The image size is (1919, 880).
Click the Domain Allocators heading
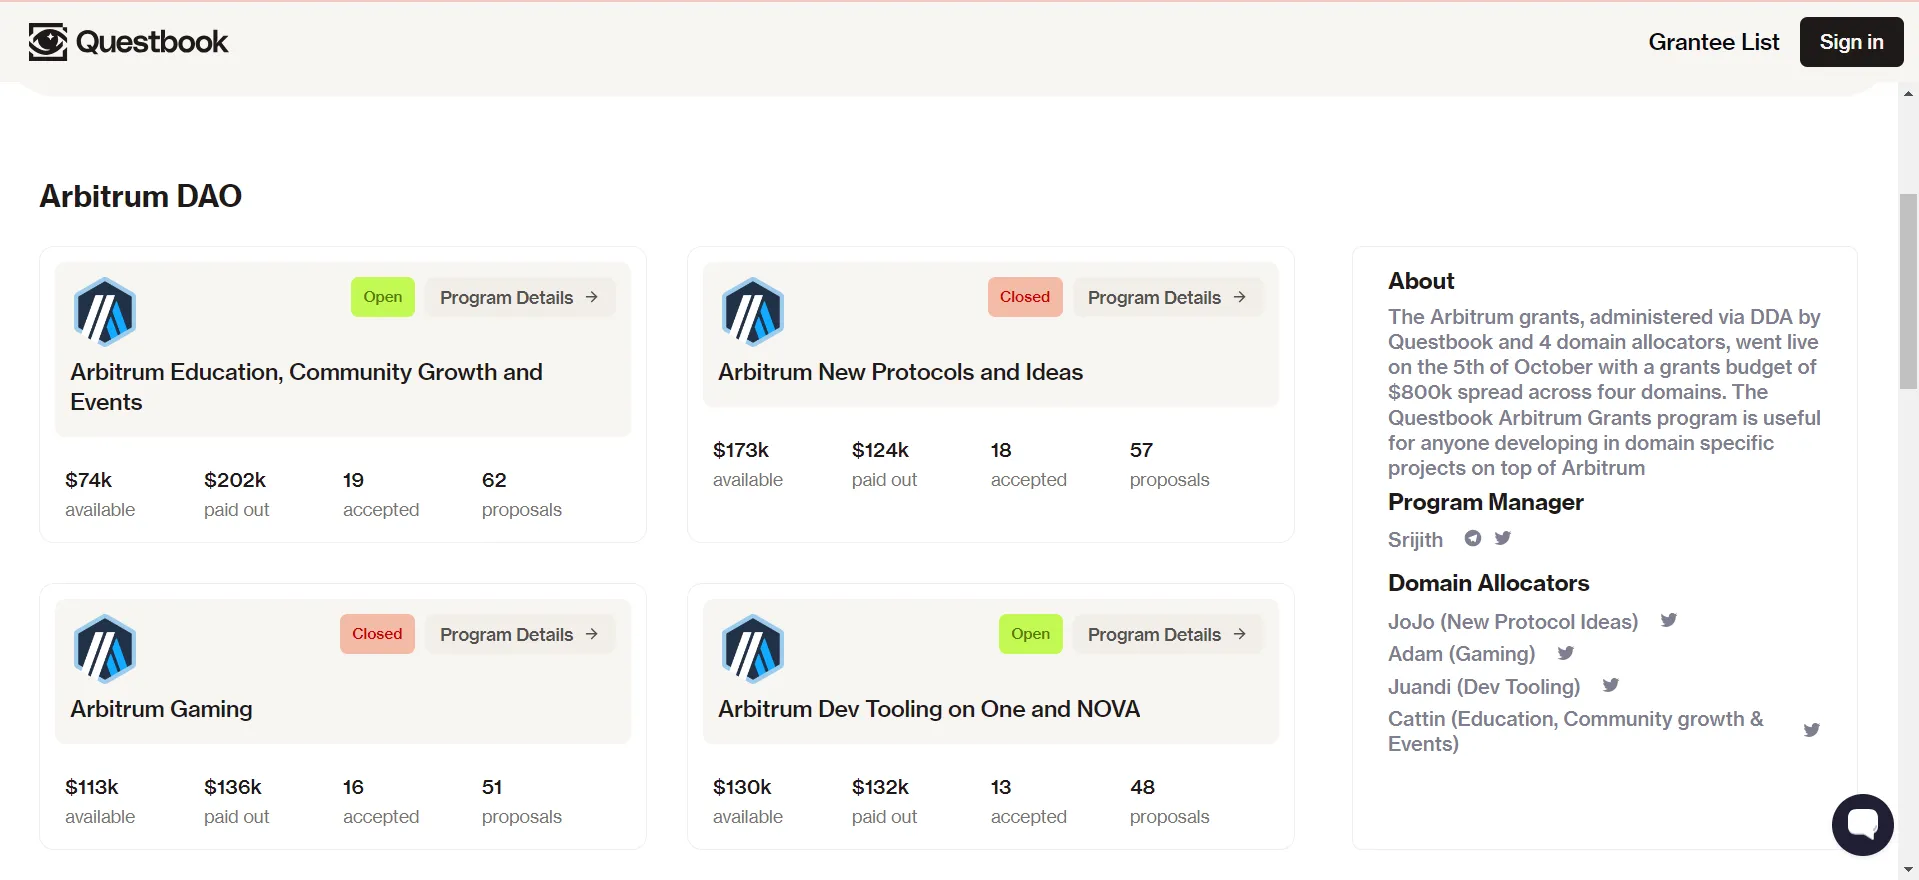click(1488, 583)
